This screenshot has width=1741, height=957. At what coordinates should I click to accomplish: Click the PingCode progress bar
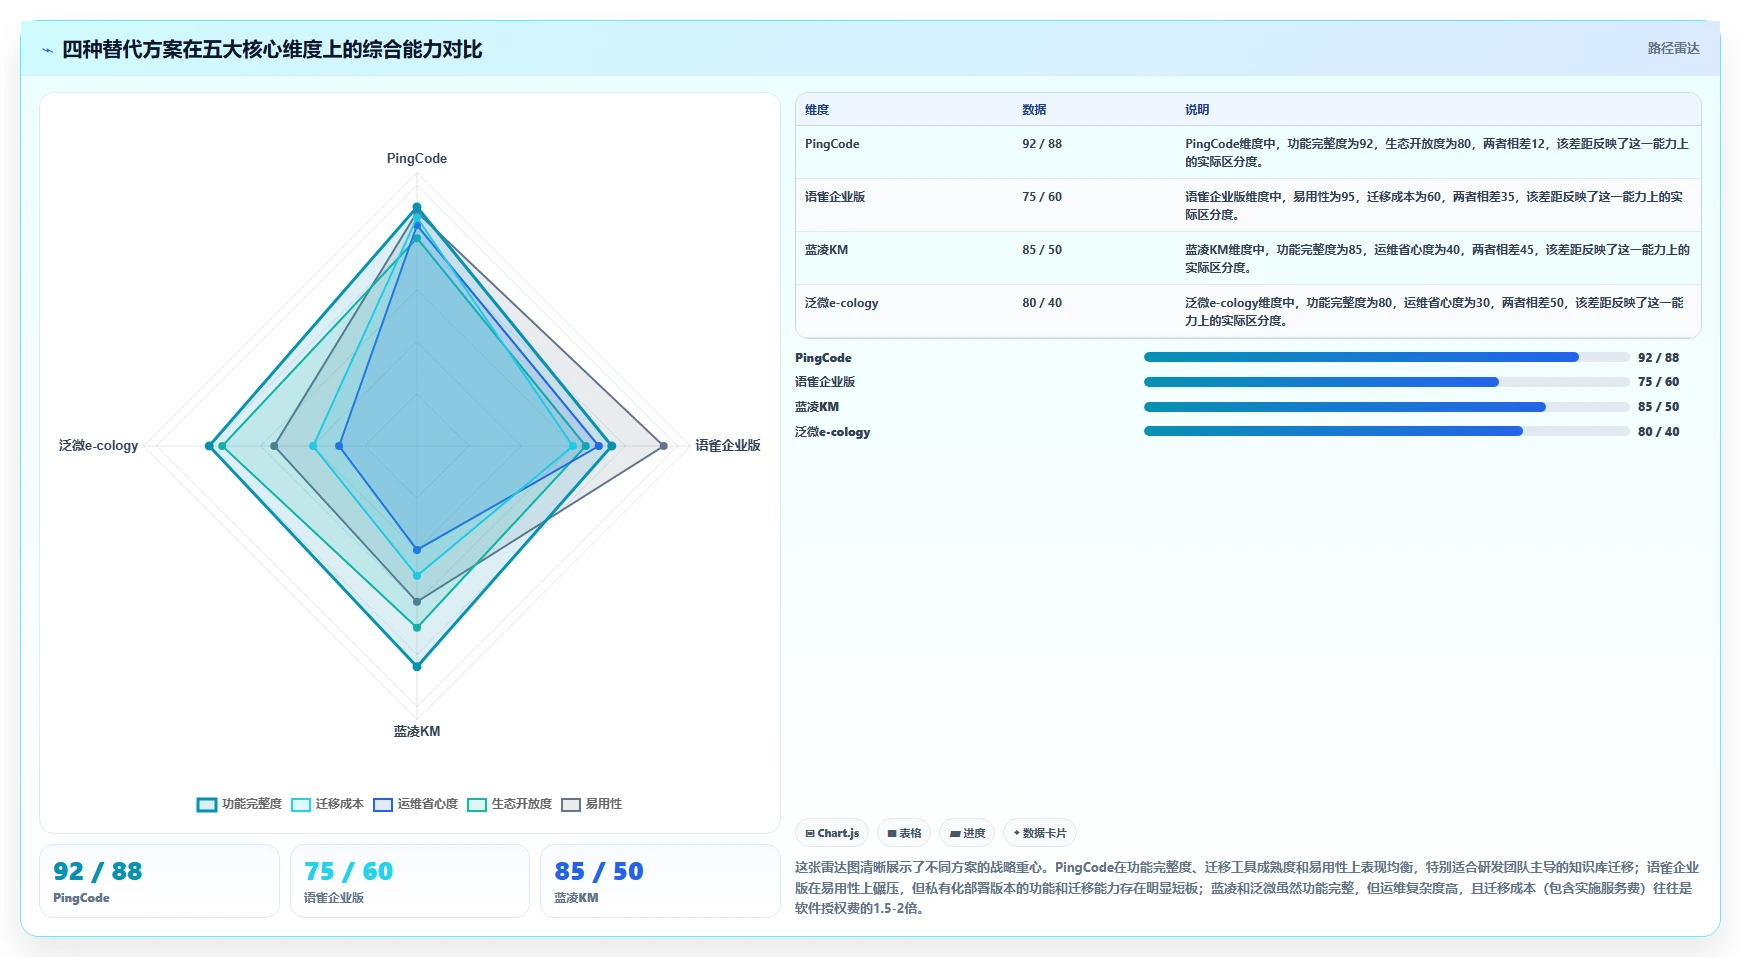1386,357
